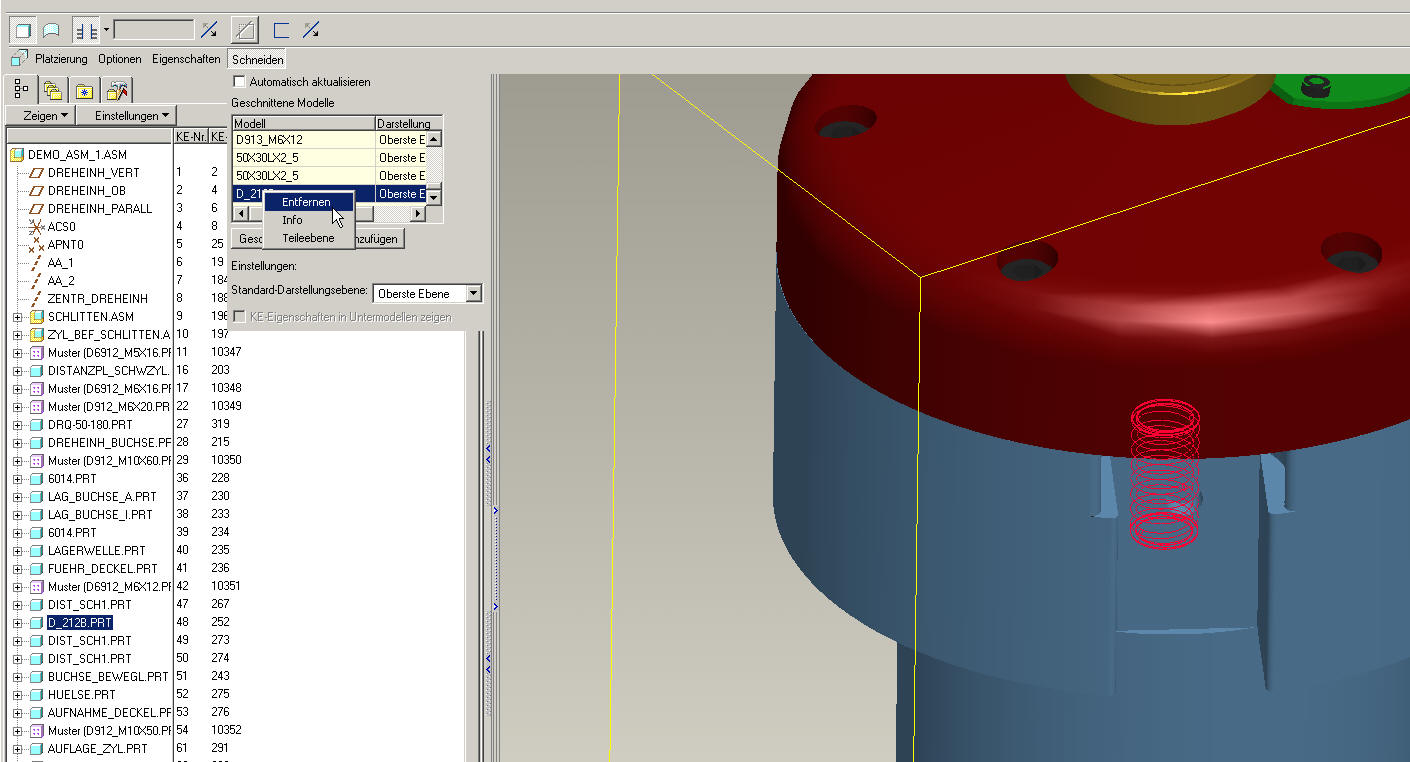Viewport: 1410px width, 762px height.
Task: Open the Standard-Darstellungsebene dropdown
Action: tap(473, 294)
